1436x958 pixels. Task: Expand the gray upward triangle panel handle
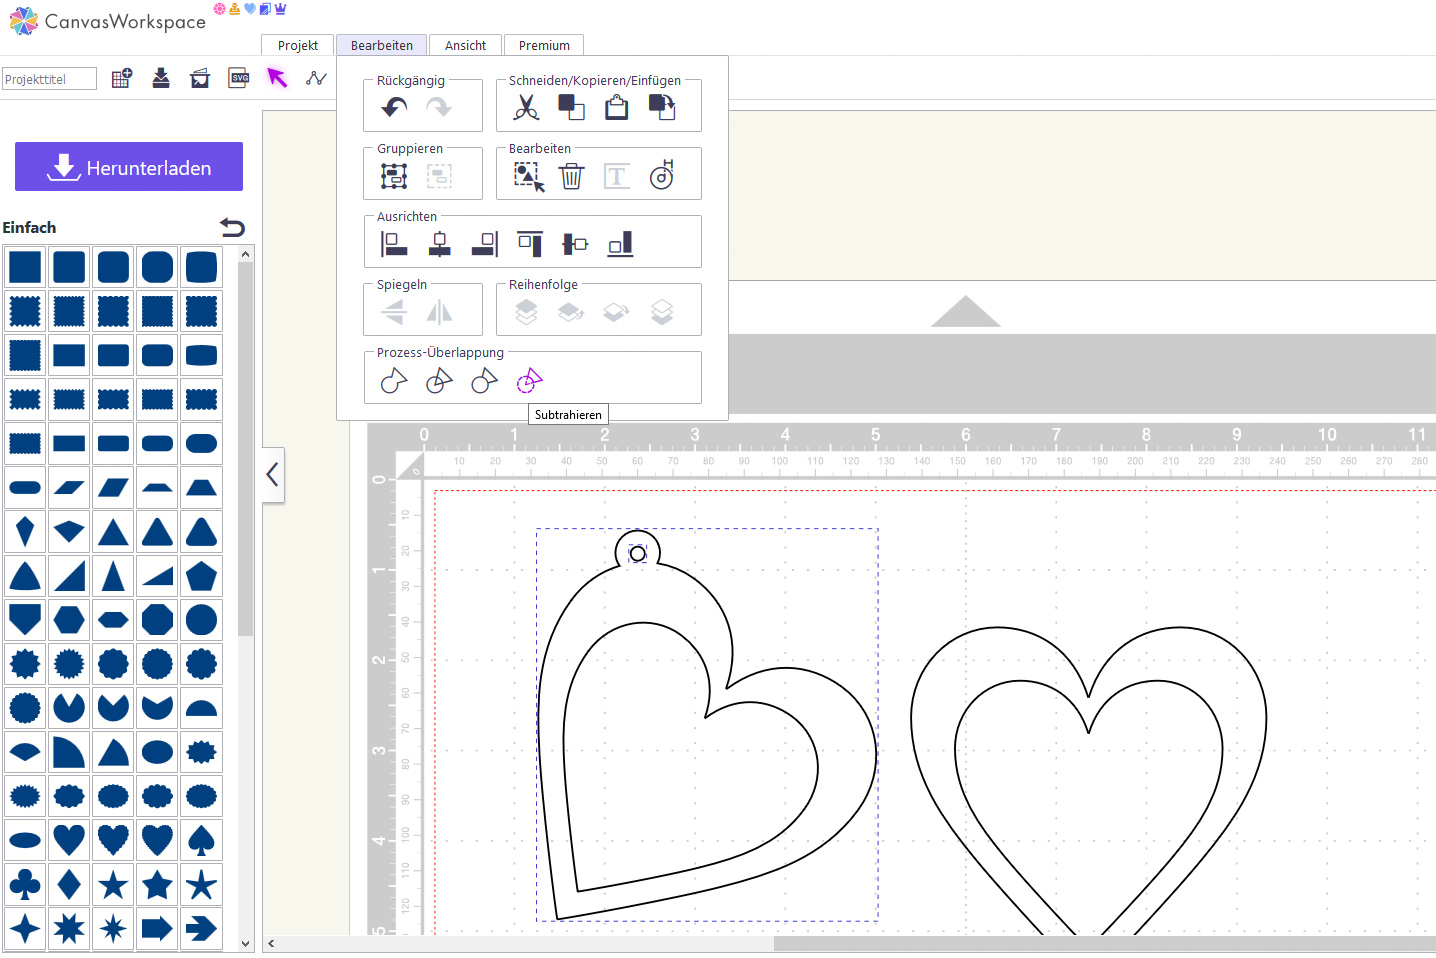(x=965, y=311)
